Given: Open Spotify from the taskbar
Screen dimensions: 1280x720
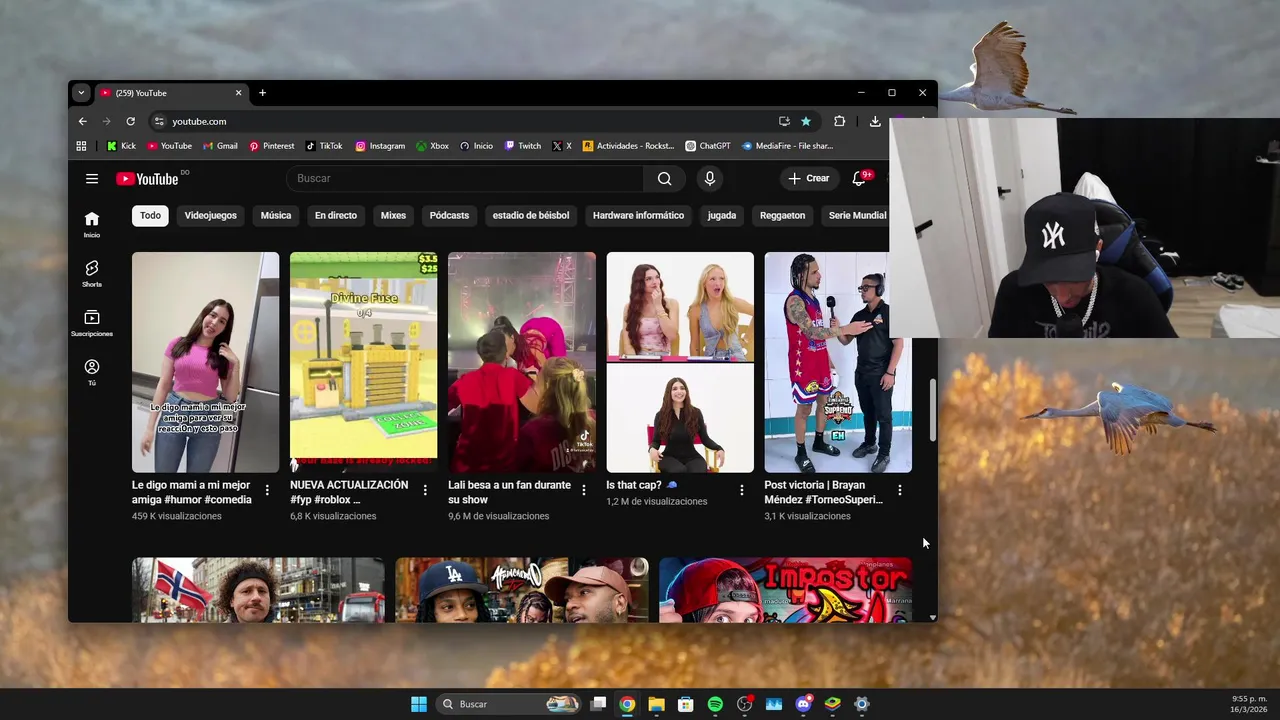Looking at the screenshot, I should click(715, 704).
